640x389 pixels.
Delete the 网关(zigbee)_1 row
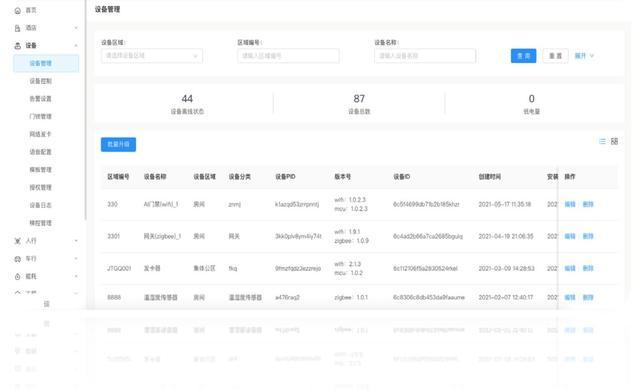(x=588, y=236)
